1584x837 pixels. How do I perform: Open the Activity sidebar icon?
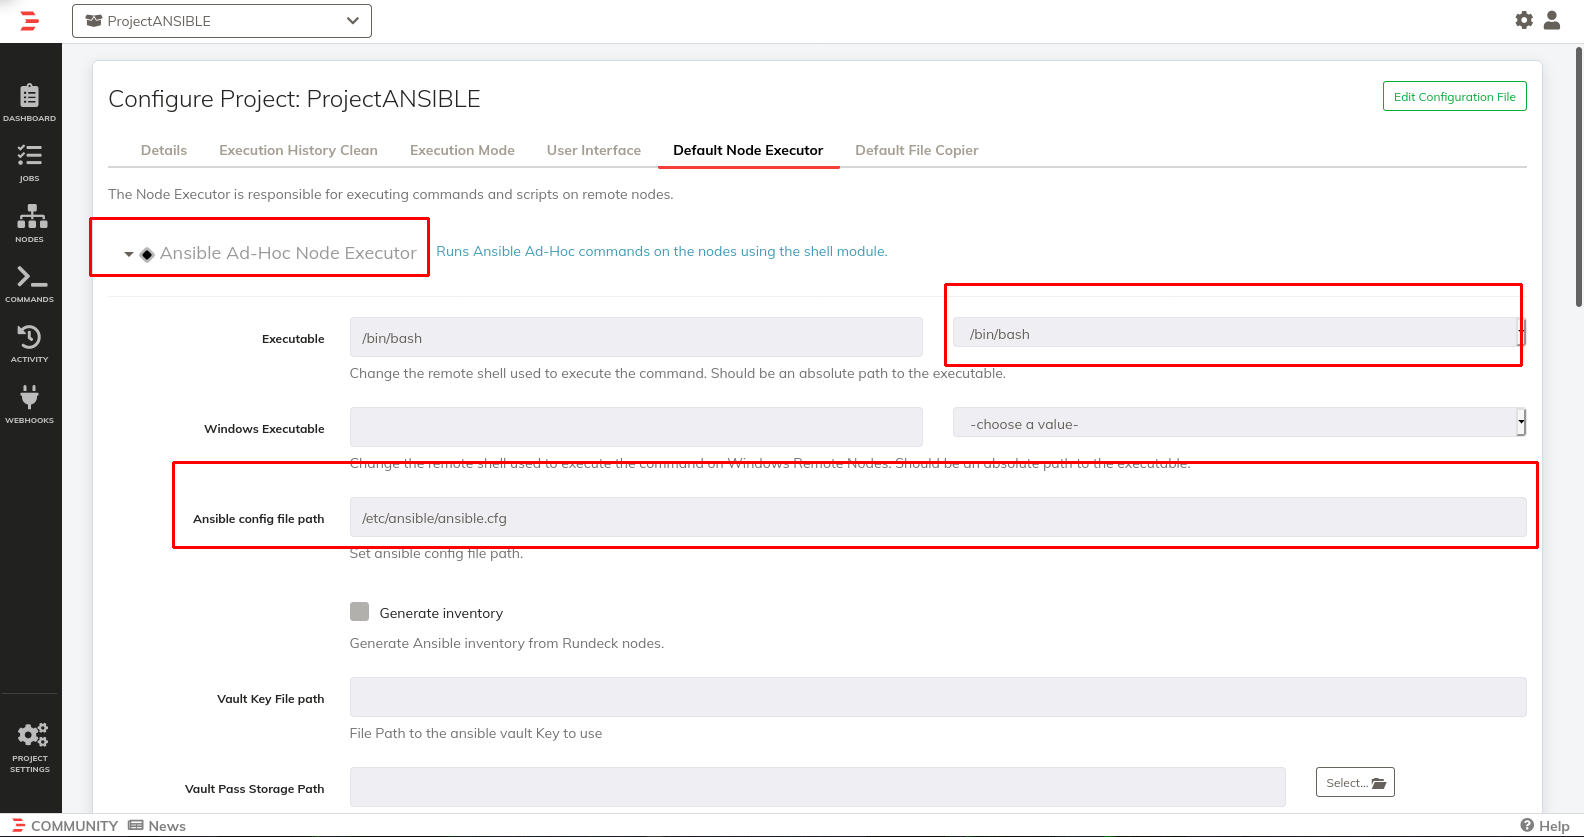tap(30, 344)
